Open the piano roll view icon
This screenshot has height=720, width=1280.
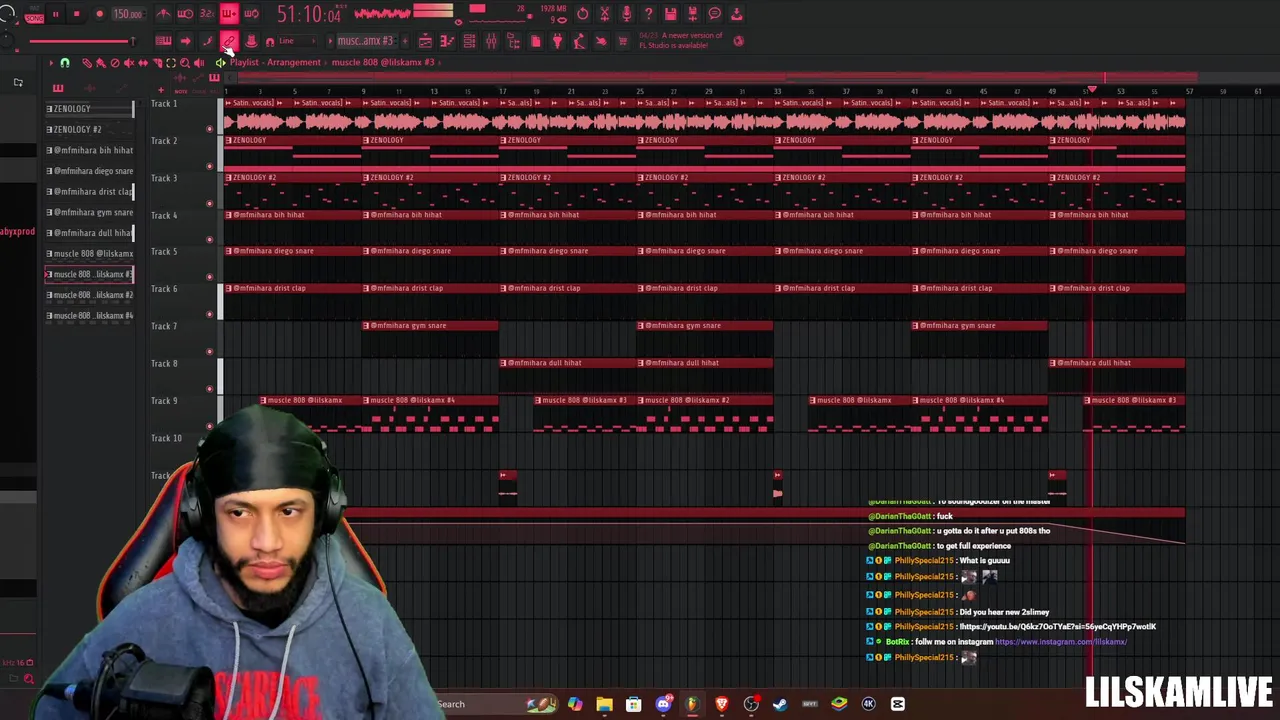(x=447, y=41)
